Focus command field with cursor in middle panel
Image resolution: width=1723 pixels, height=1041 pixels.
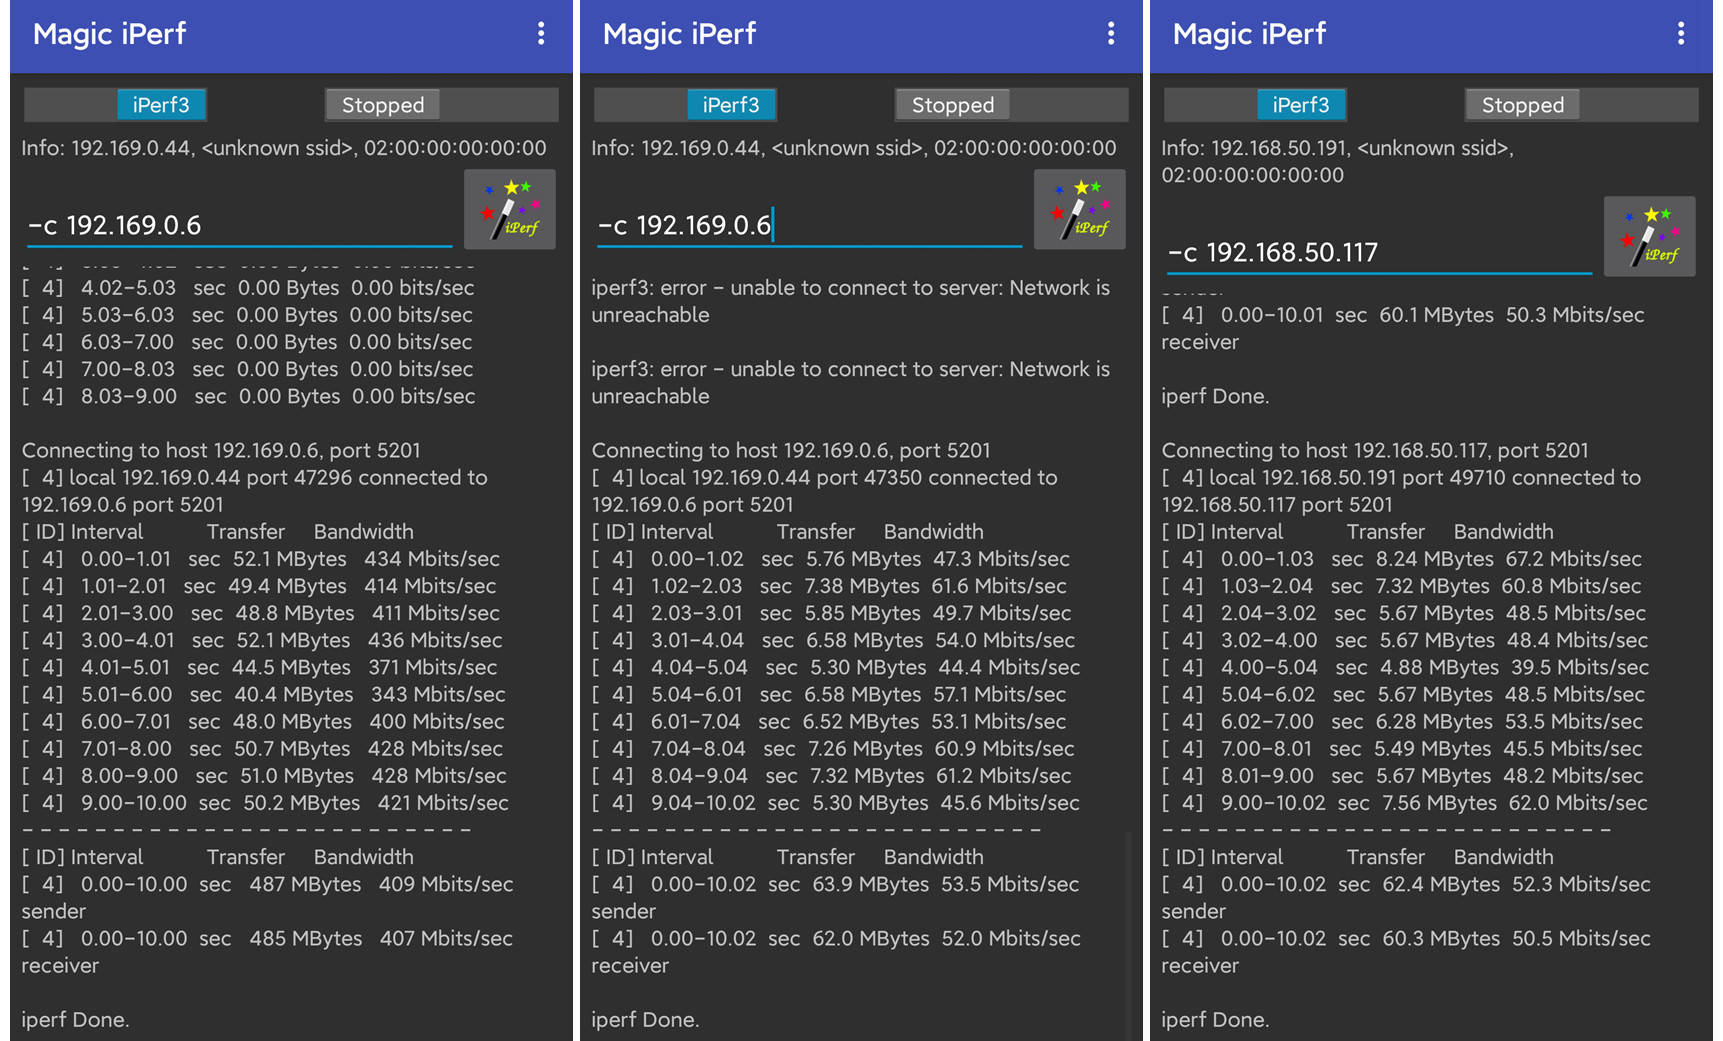pos(808,226)
